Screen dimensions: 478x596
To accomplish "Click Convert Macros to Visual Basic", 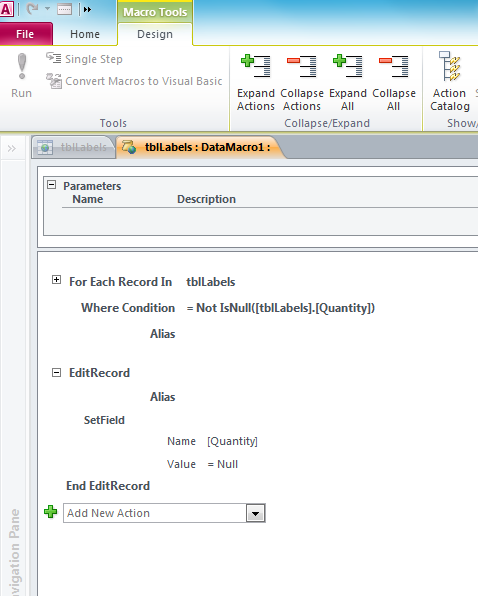I will point(134,81).
